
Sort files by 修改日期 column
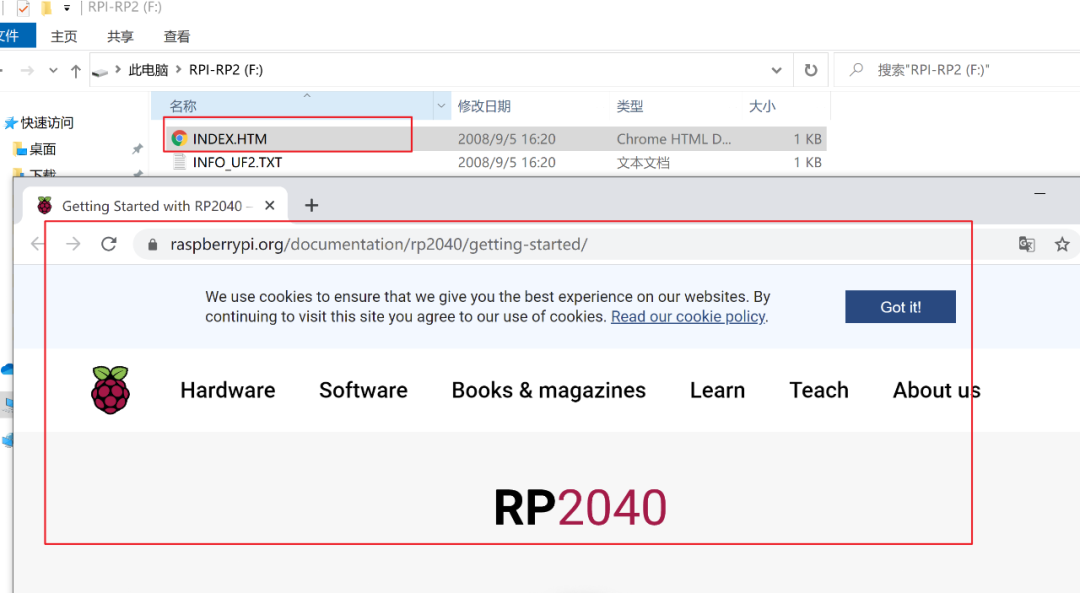[484, 106]
